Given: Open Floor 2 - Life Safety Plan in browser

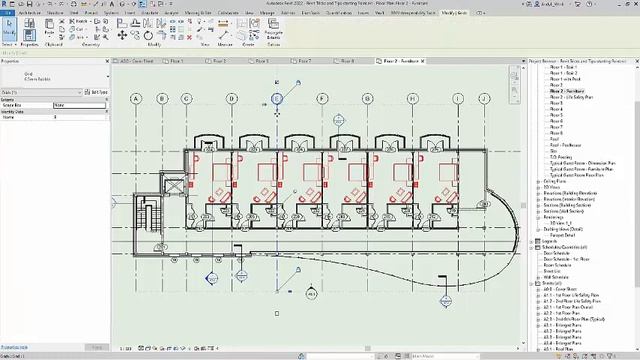Looking at the screenshot, I should click(571, 98).
